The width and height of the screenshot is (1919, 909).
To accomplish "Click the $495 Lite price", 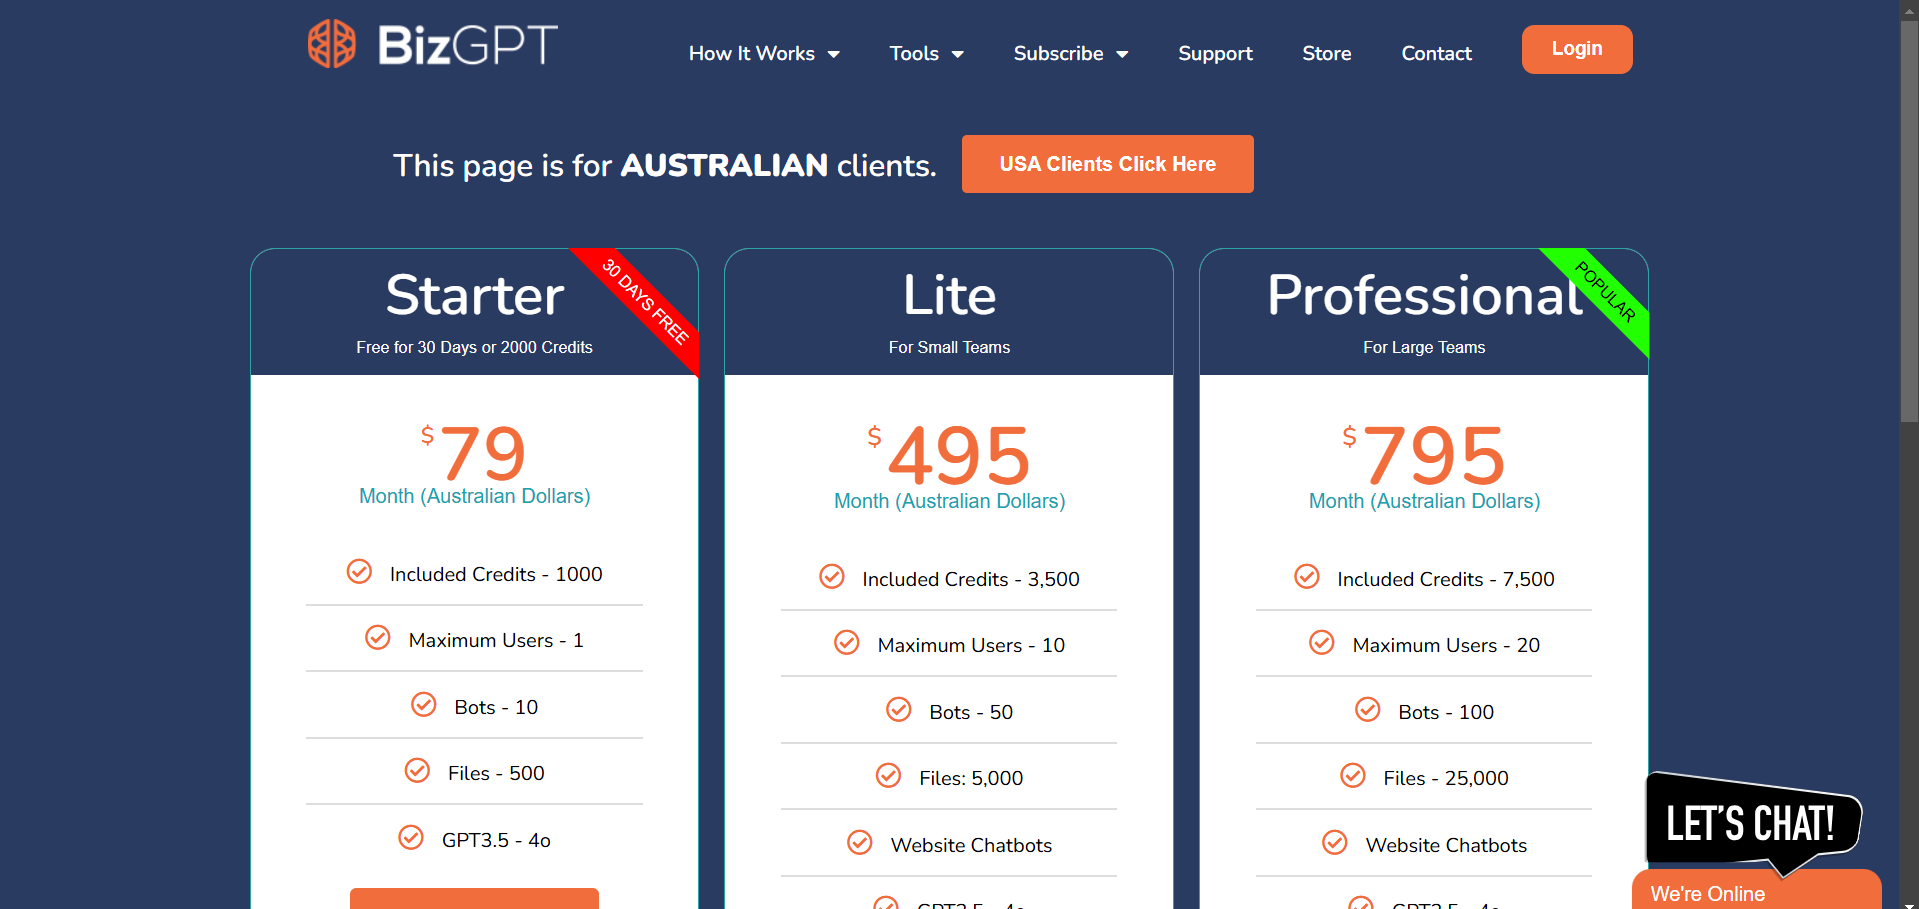I will click(949, 455).
